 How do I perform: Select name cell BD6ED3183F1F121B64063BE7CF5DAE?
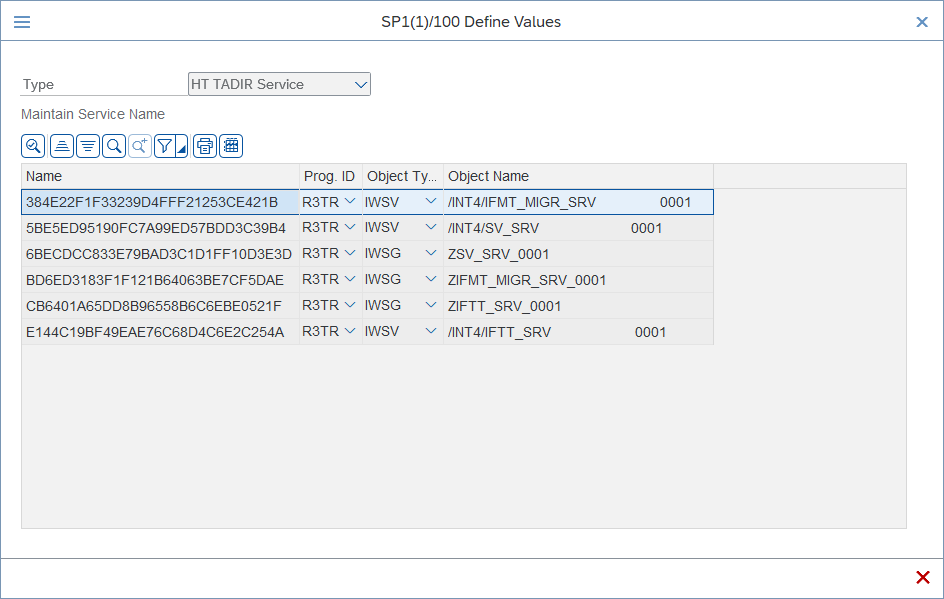pos(160,280)
